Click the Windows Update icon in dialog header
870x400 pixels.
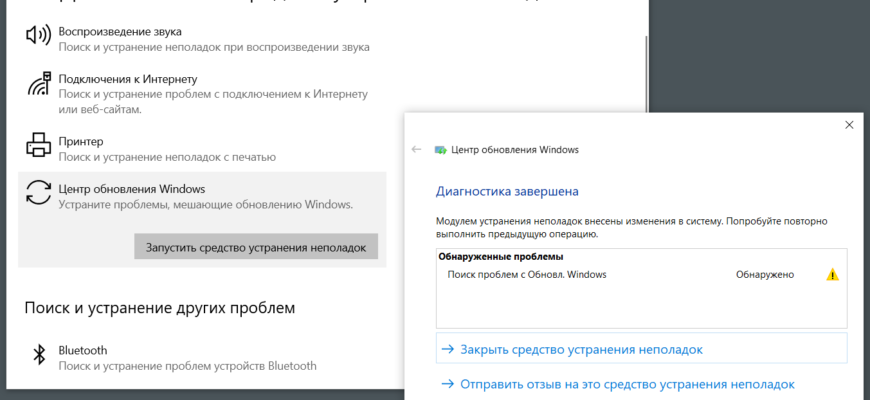pos(441,150)
